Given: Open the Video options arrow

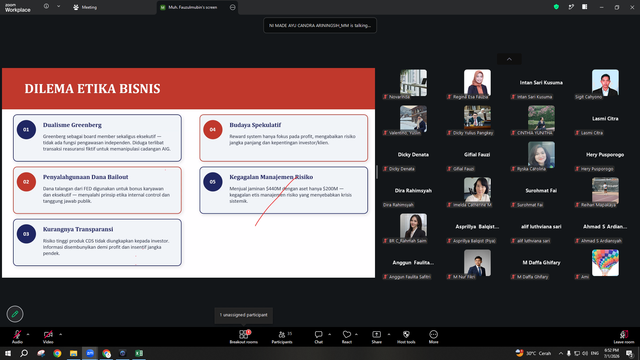Looking at the screenshot, I should 60,334.
